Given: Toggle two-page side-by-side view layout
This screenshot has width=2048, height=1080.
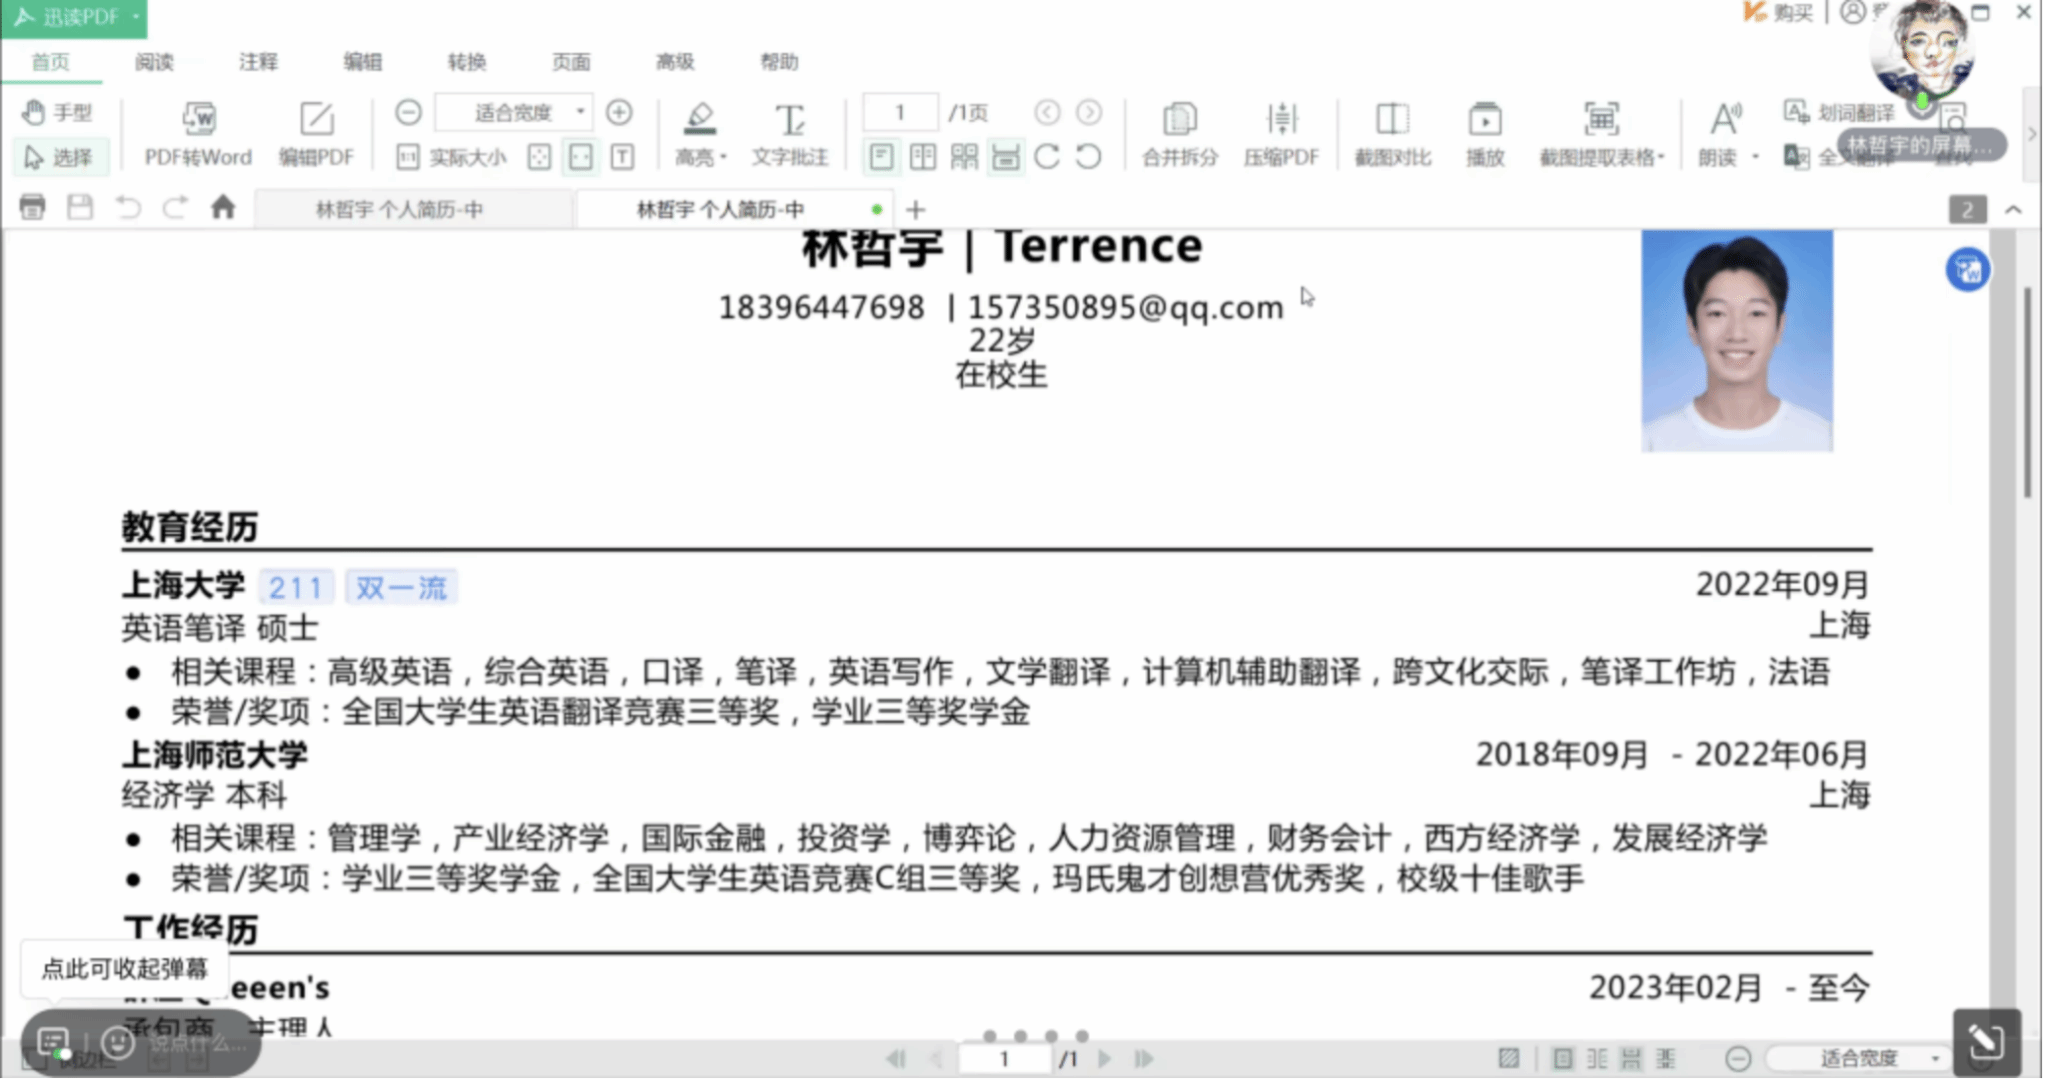Looking at the screenshot, I should (x=923, y=157).
